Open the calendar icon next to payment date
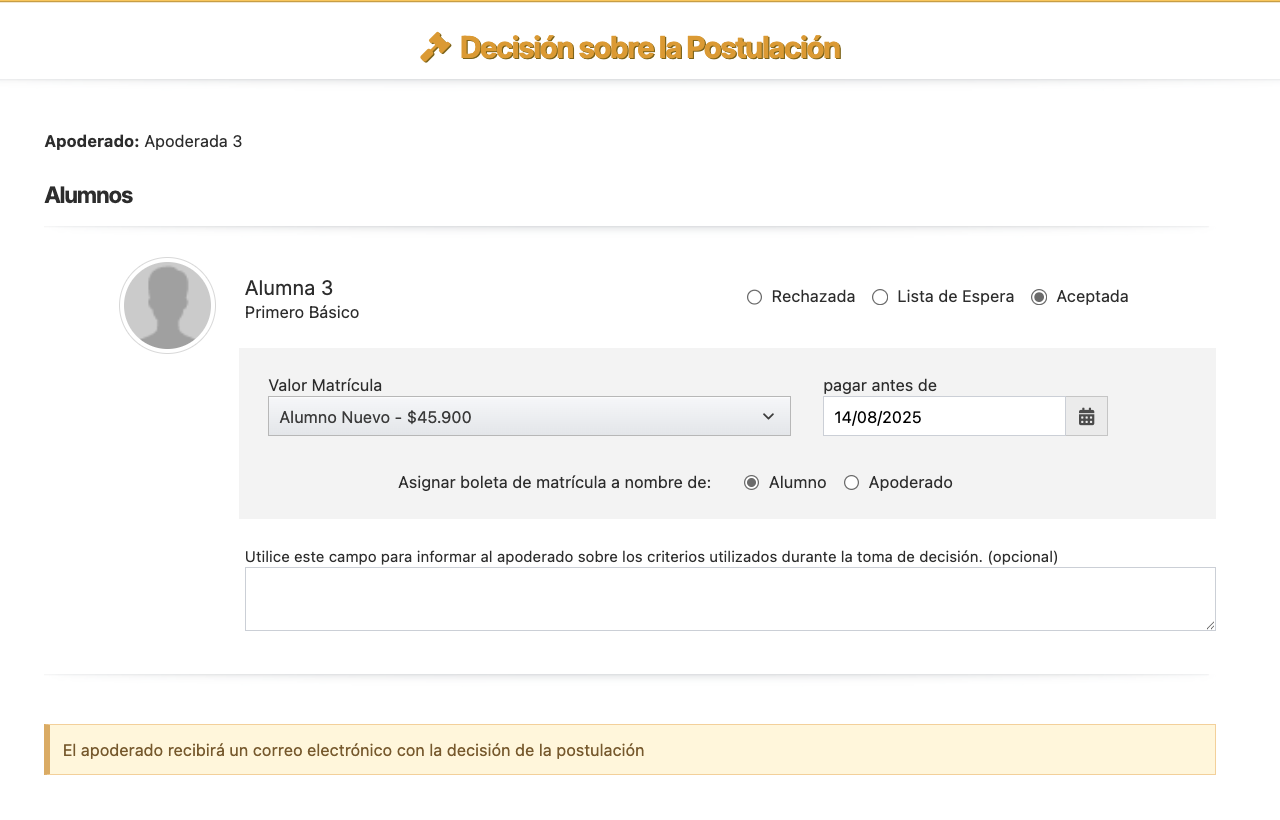1280x820 pixels. click(x=1086, y=415)
